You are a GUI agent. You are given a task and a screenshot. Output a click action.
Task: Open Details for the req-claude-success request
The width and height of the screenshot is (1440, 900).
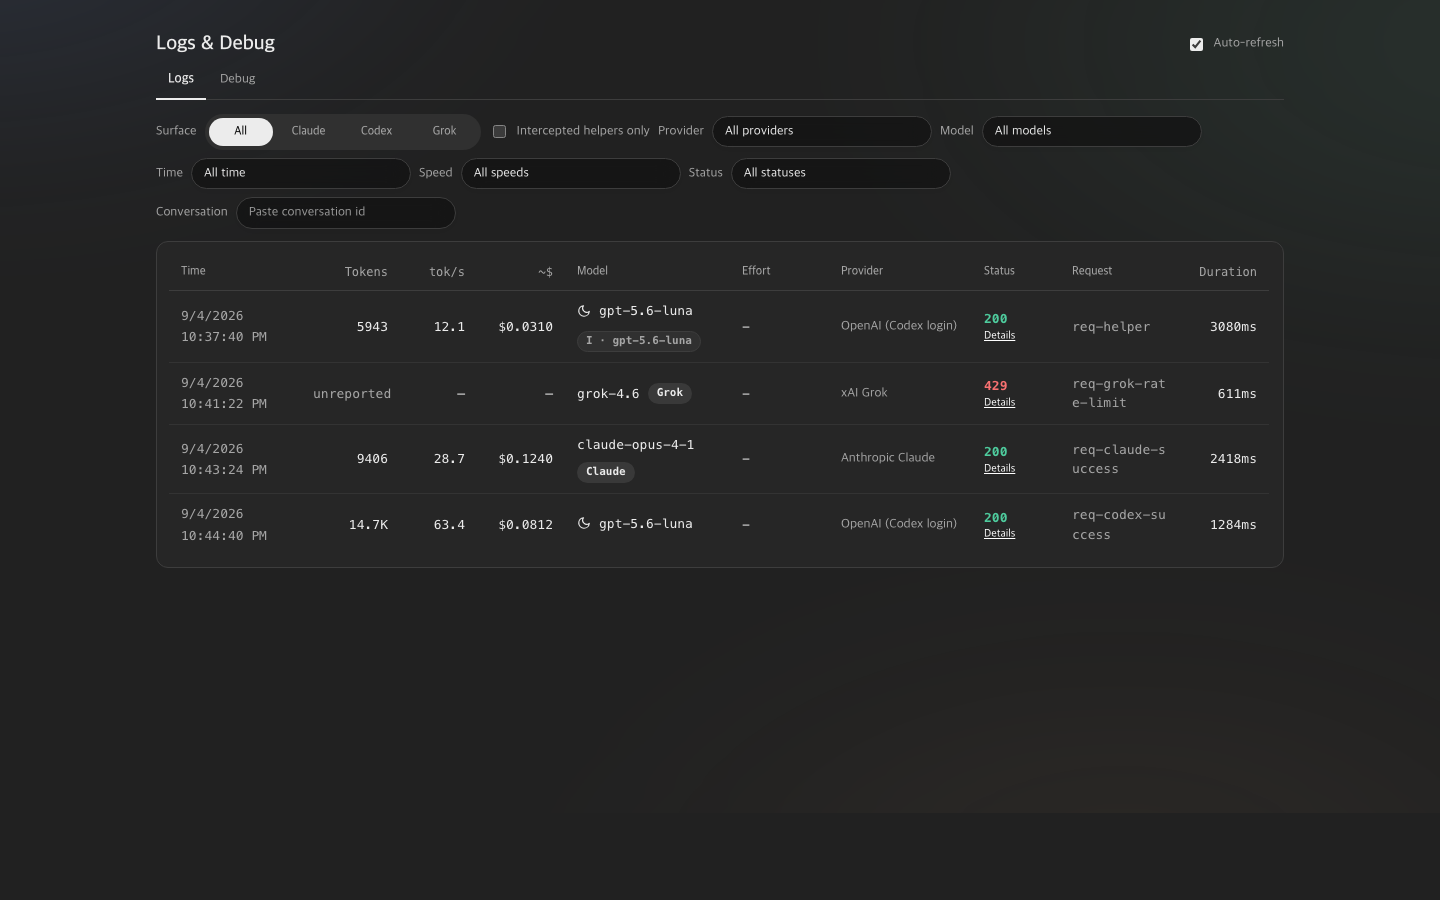click(999, 469)
